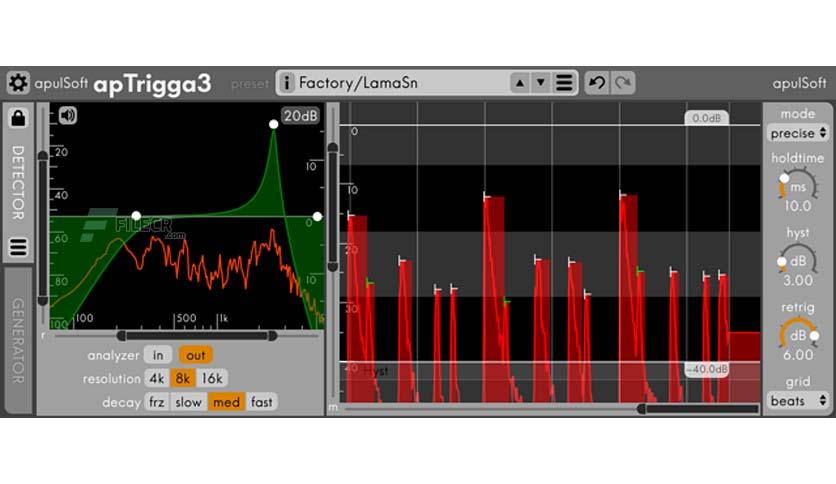Set analyzer decay to fast
The height and width of the screenshot is (484, 836).
[261, 402]
